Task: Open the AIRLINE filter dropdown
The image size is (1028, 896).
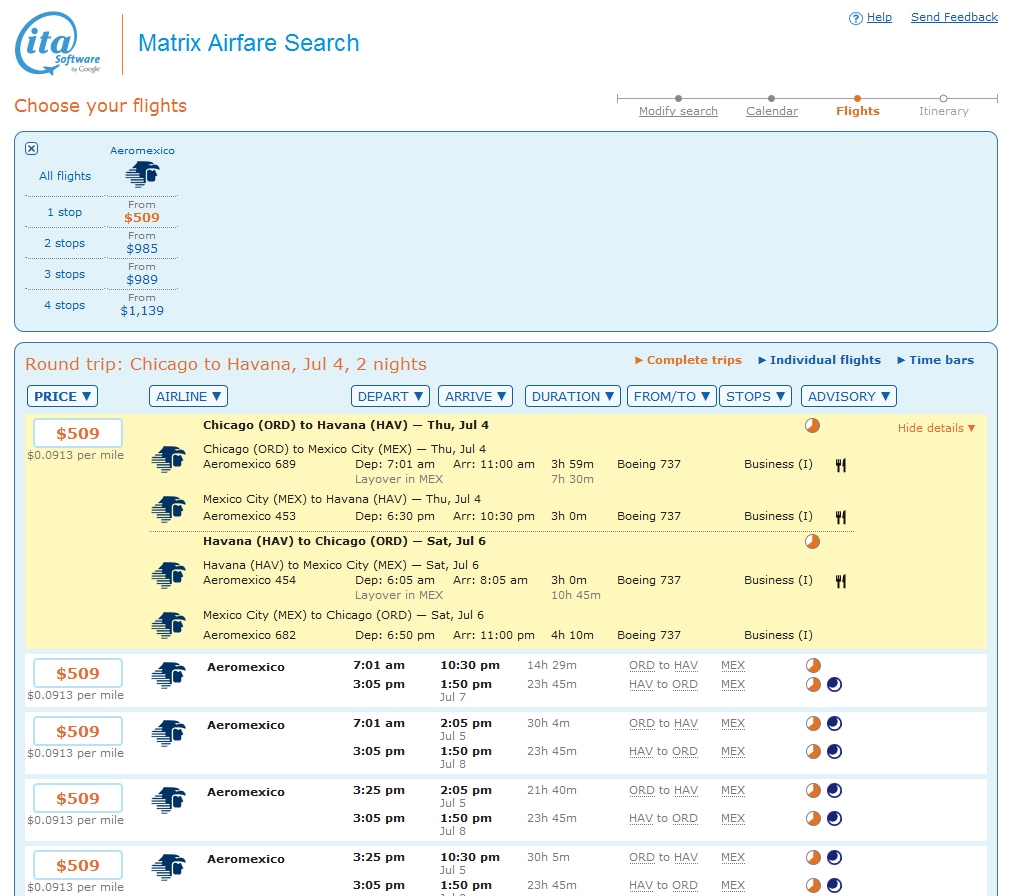Action: click(x=189, y=396)
